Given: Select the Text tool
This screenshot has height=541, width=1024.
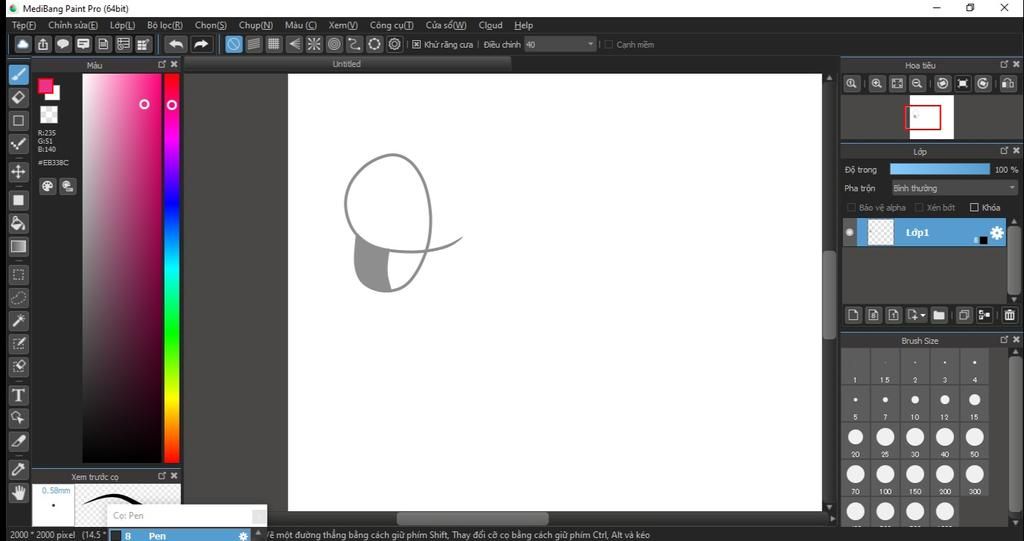Looking at the screenshot, I should point(18,395).
